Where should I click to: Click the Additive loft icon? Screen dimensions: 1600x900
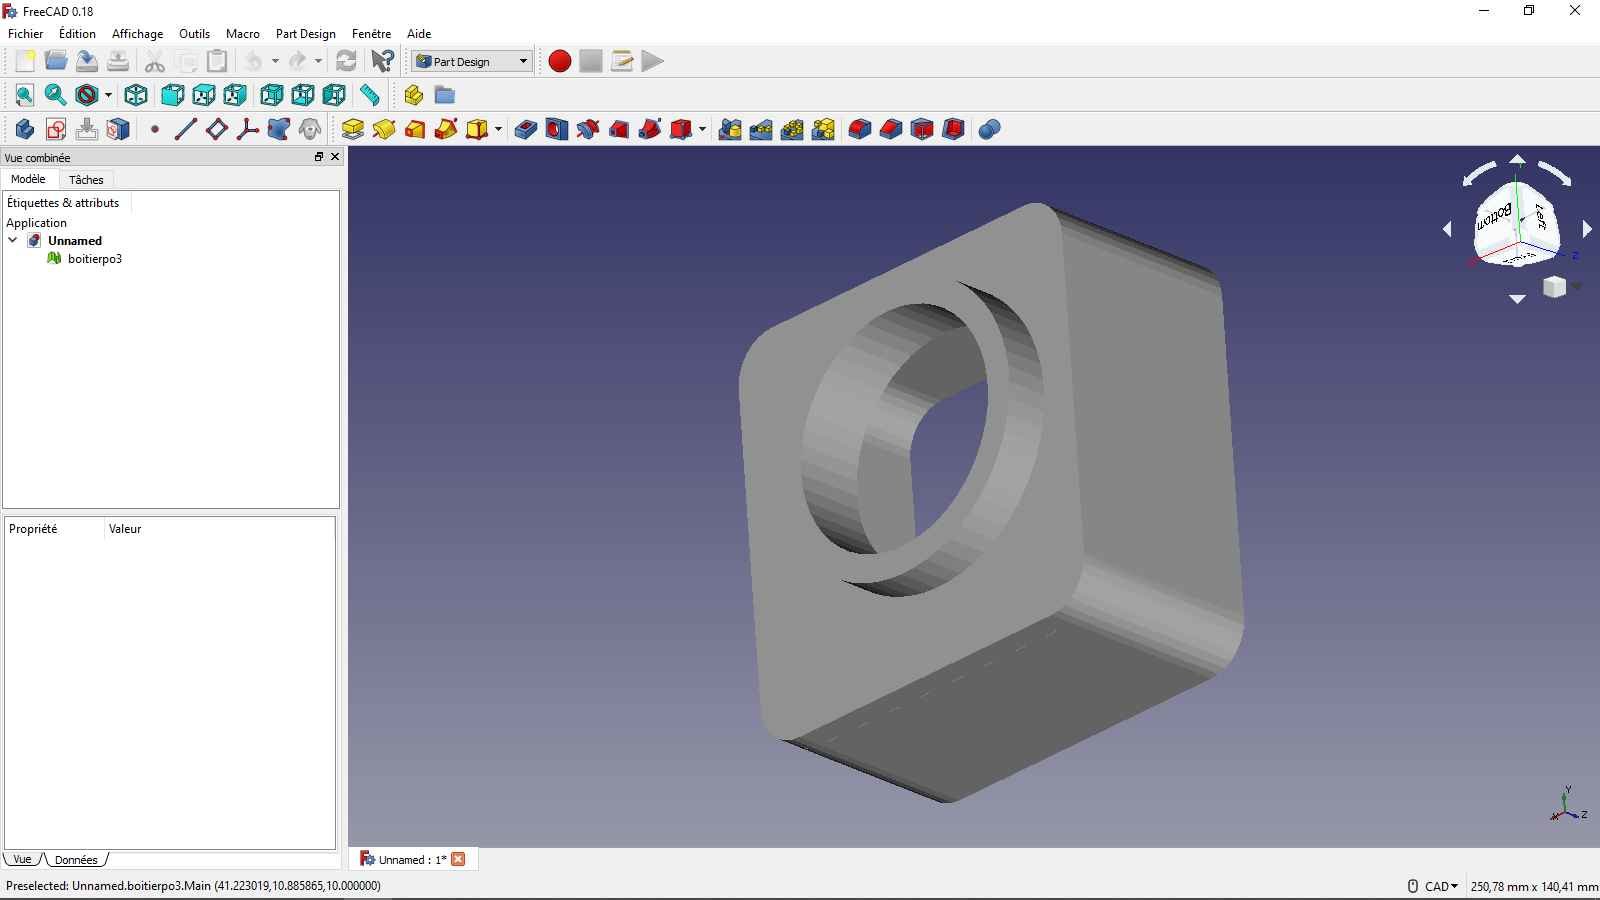[x=415, y=129]
